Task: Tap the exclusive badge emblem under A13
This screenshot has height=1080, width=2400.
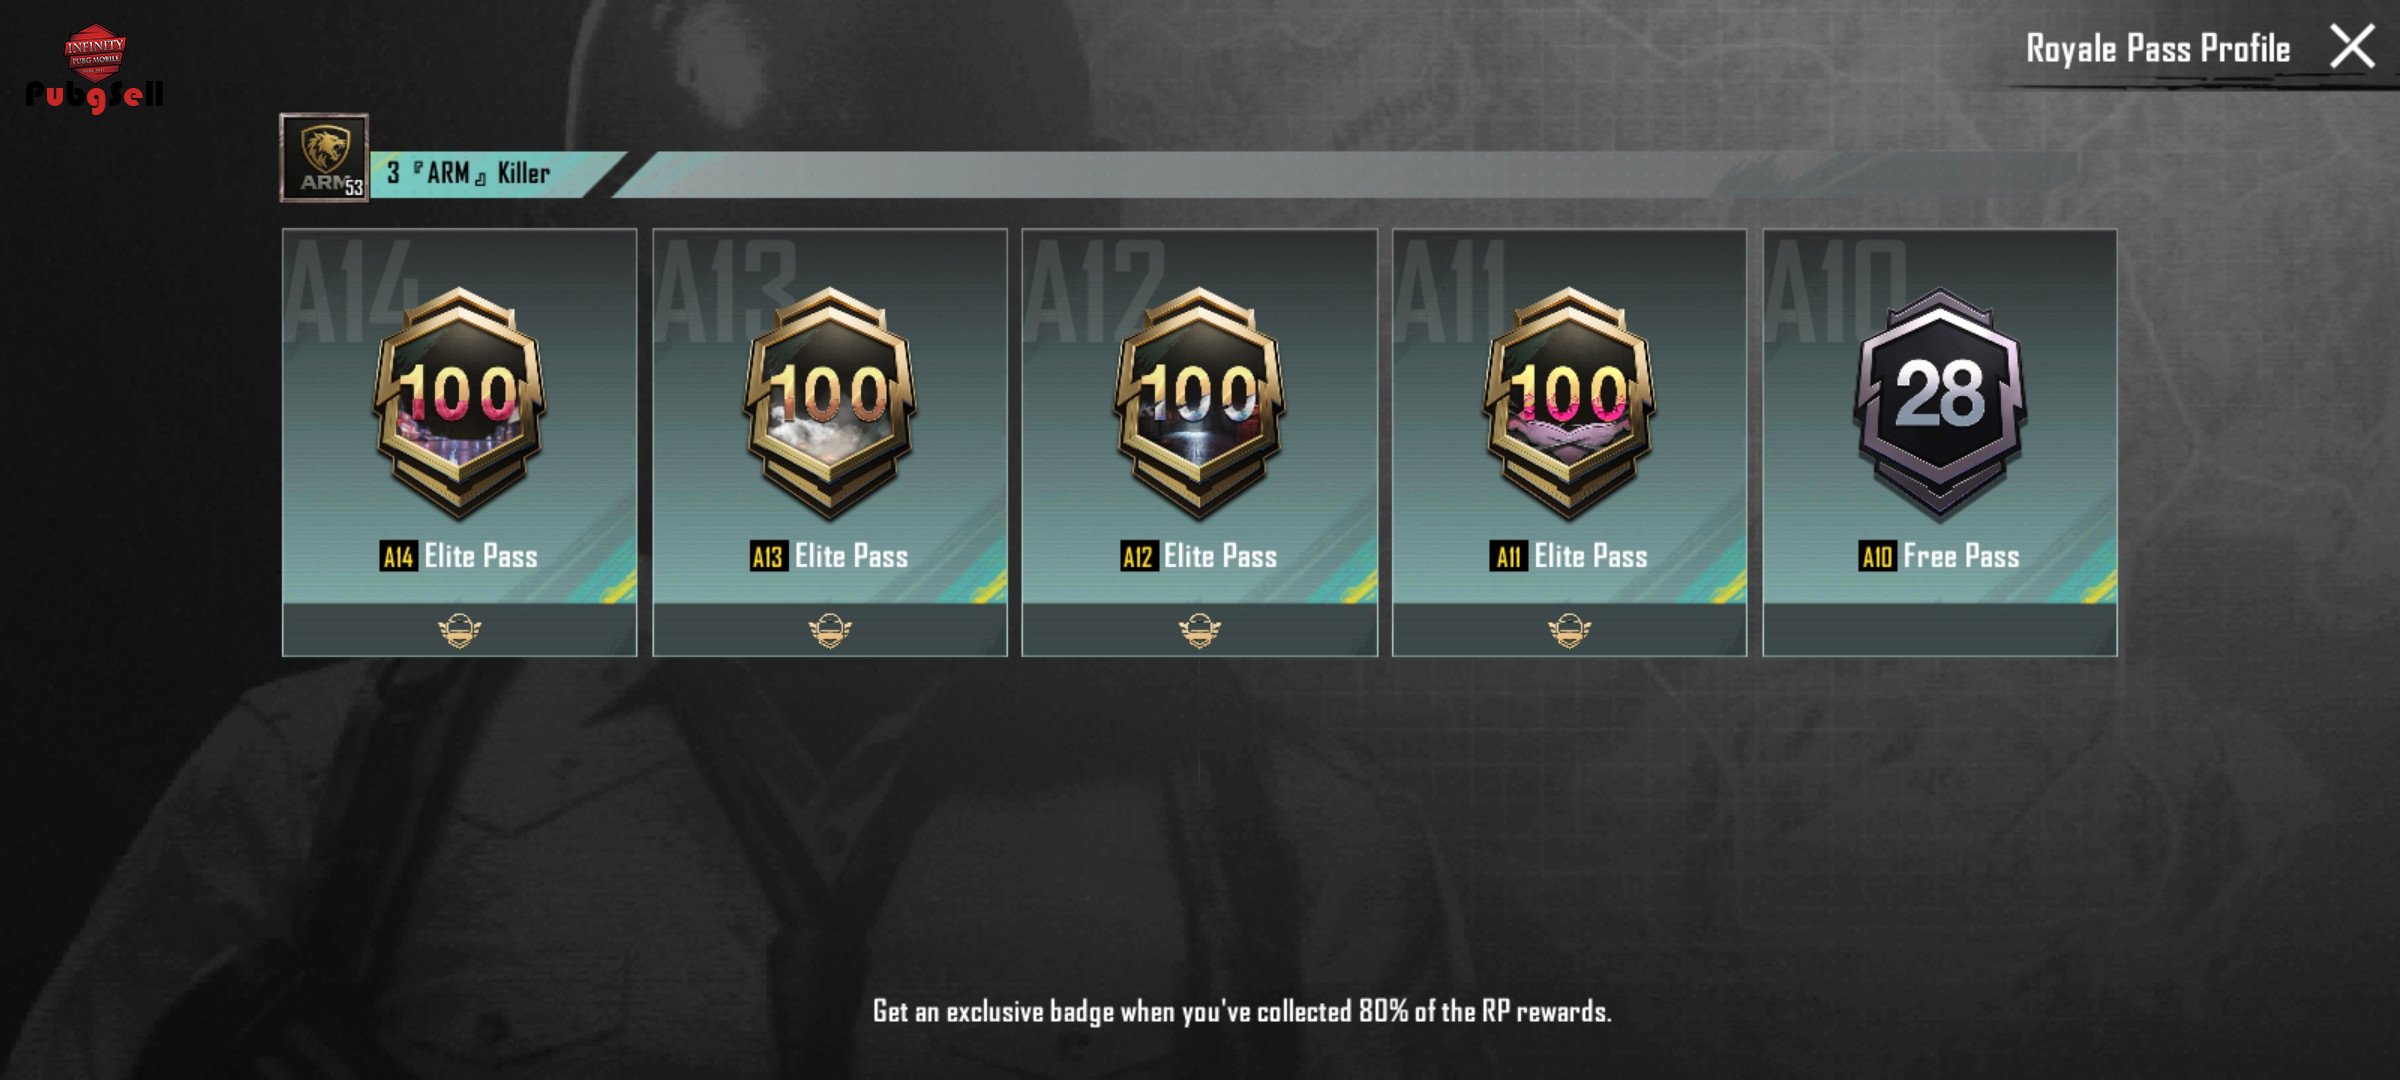Action: (x=830, y=631)
